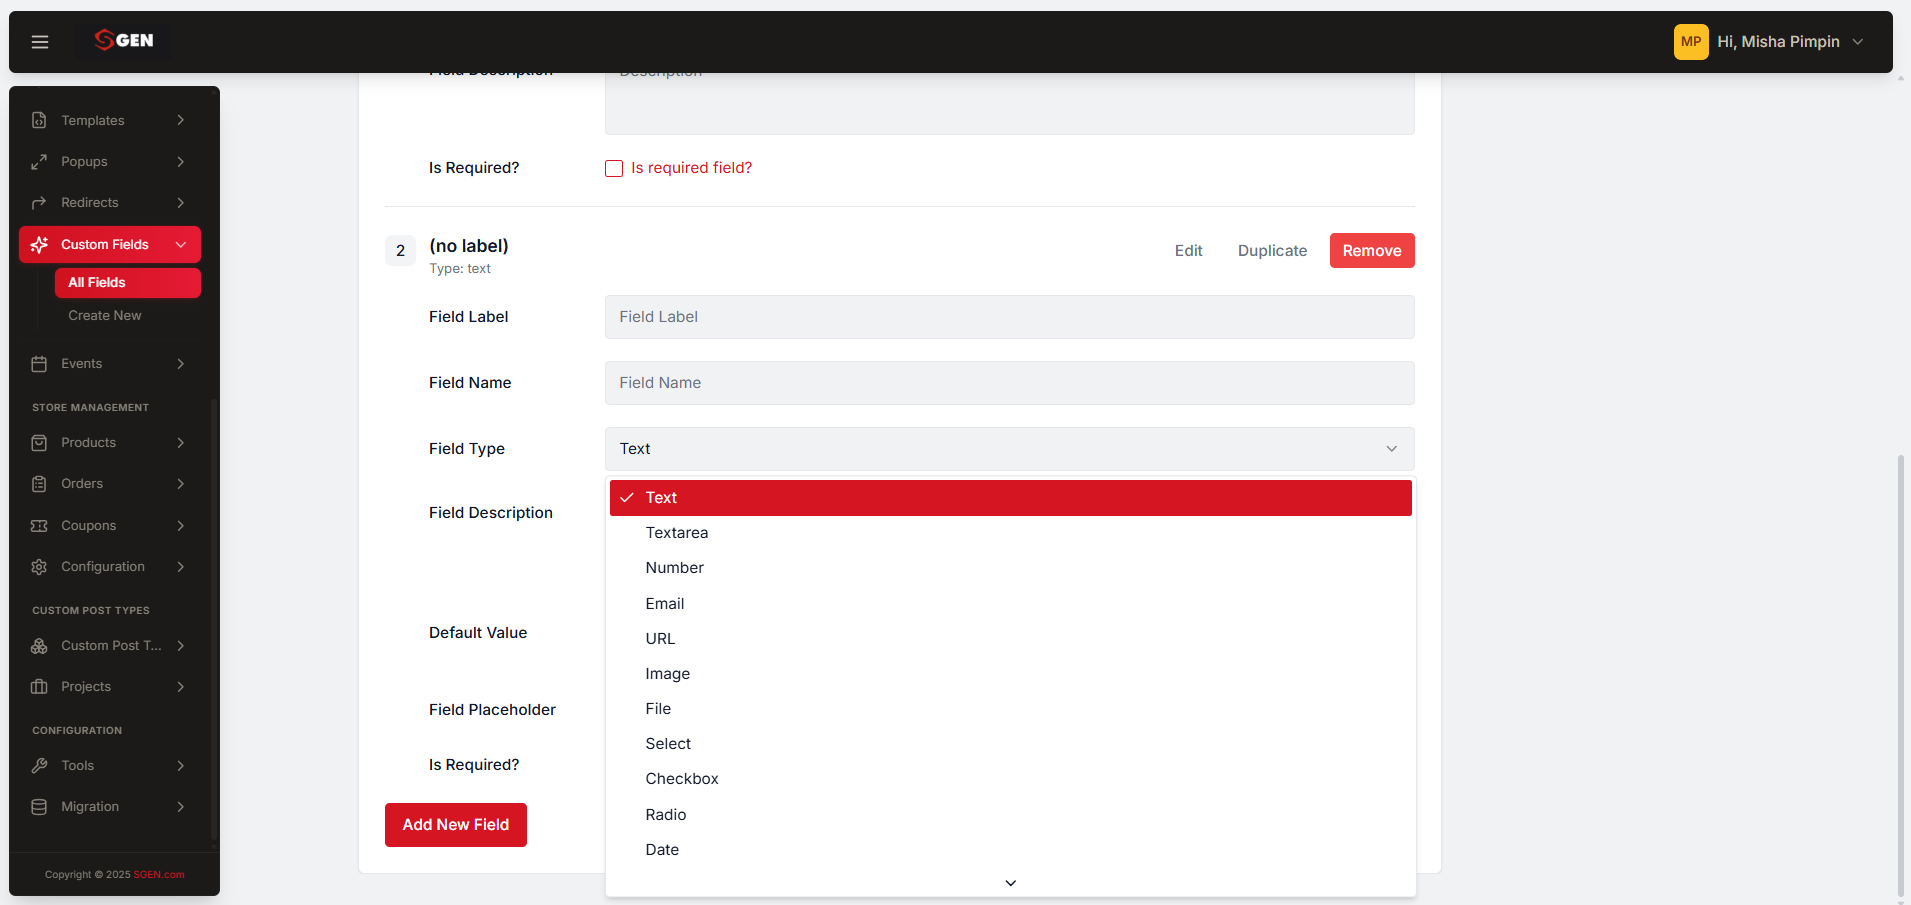Expand the Products menu chevron
This screenshot has height=905, width=1911.
(181, 442)
